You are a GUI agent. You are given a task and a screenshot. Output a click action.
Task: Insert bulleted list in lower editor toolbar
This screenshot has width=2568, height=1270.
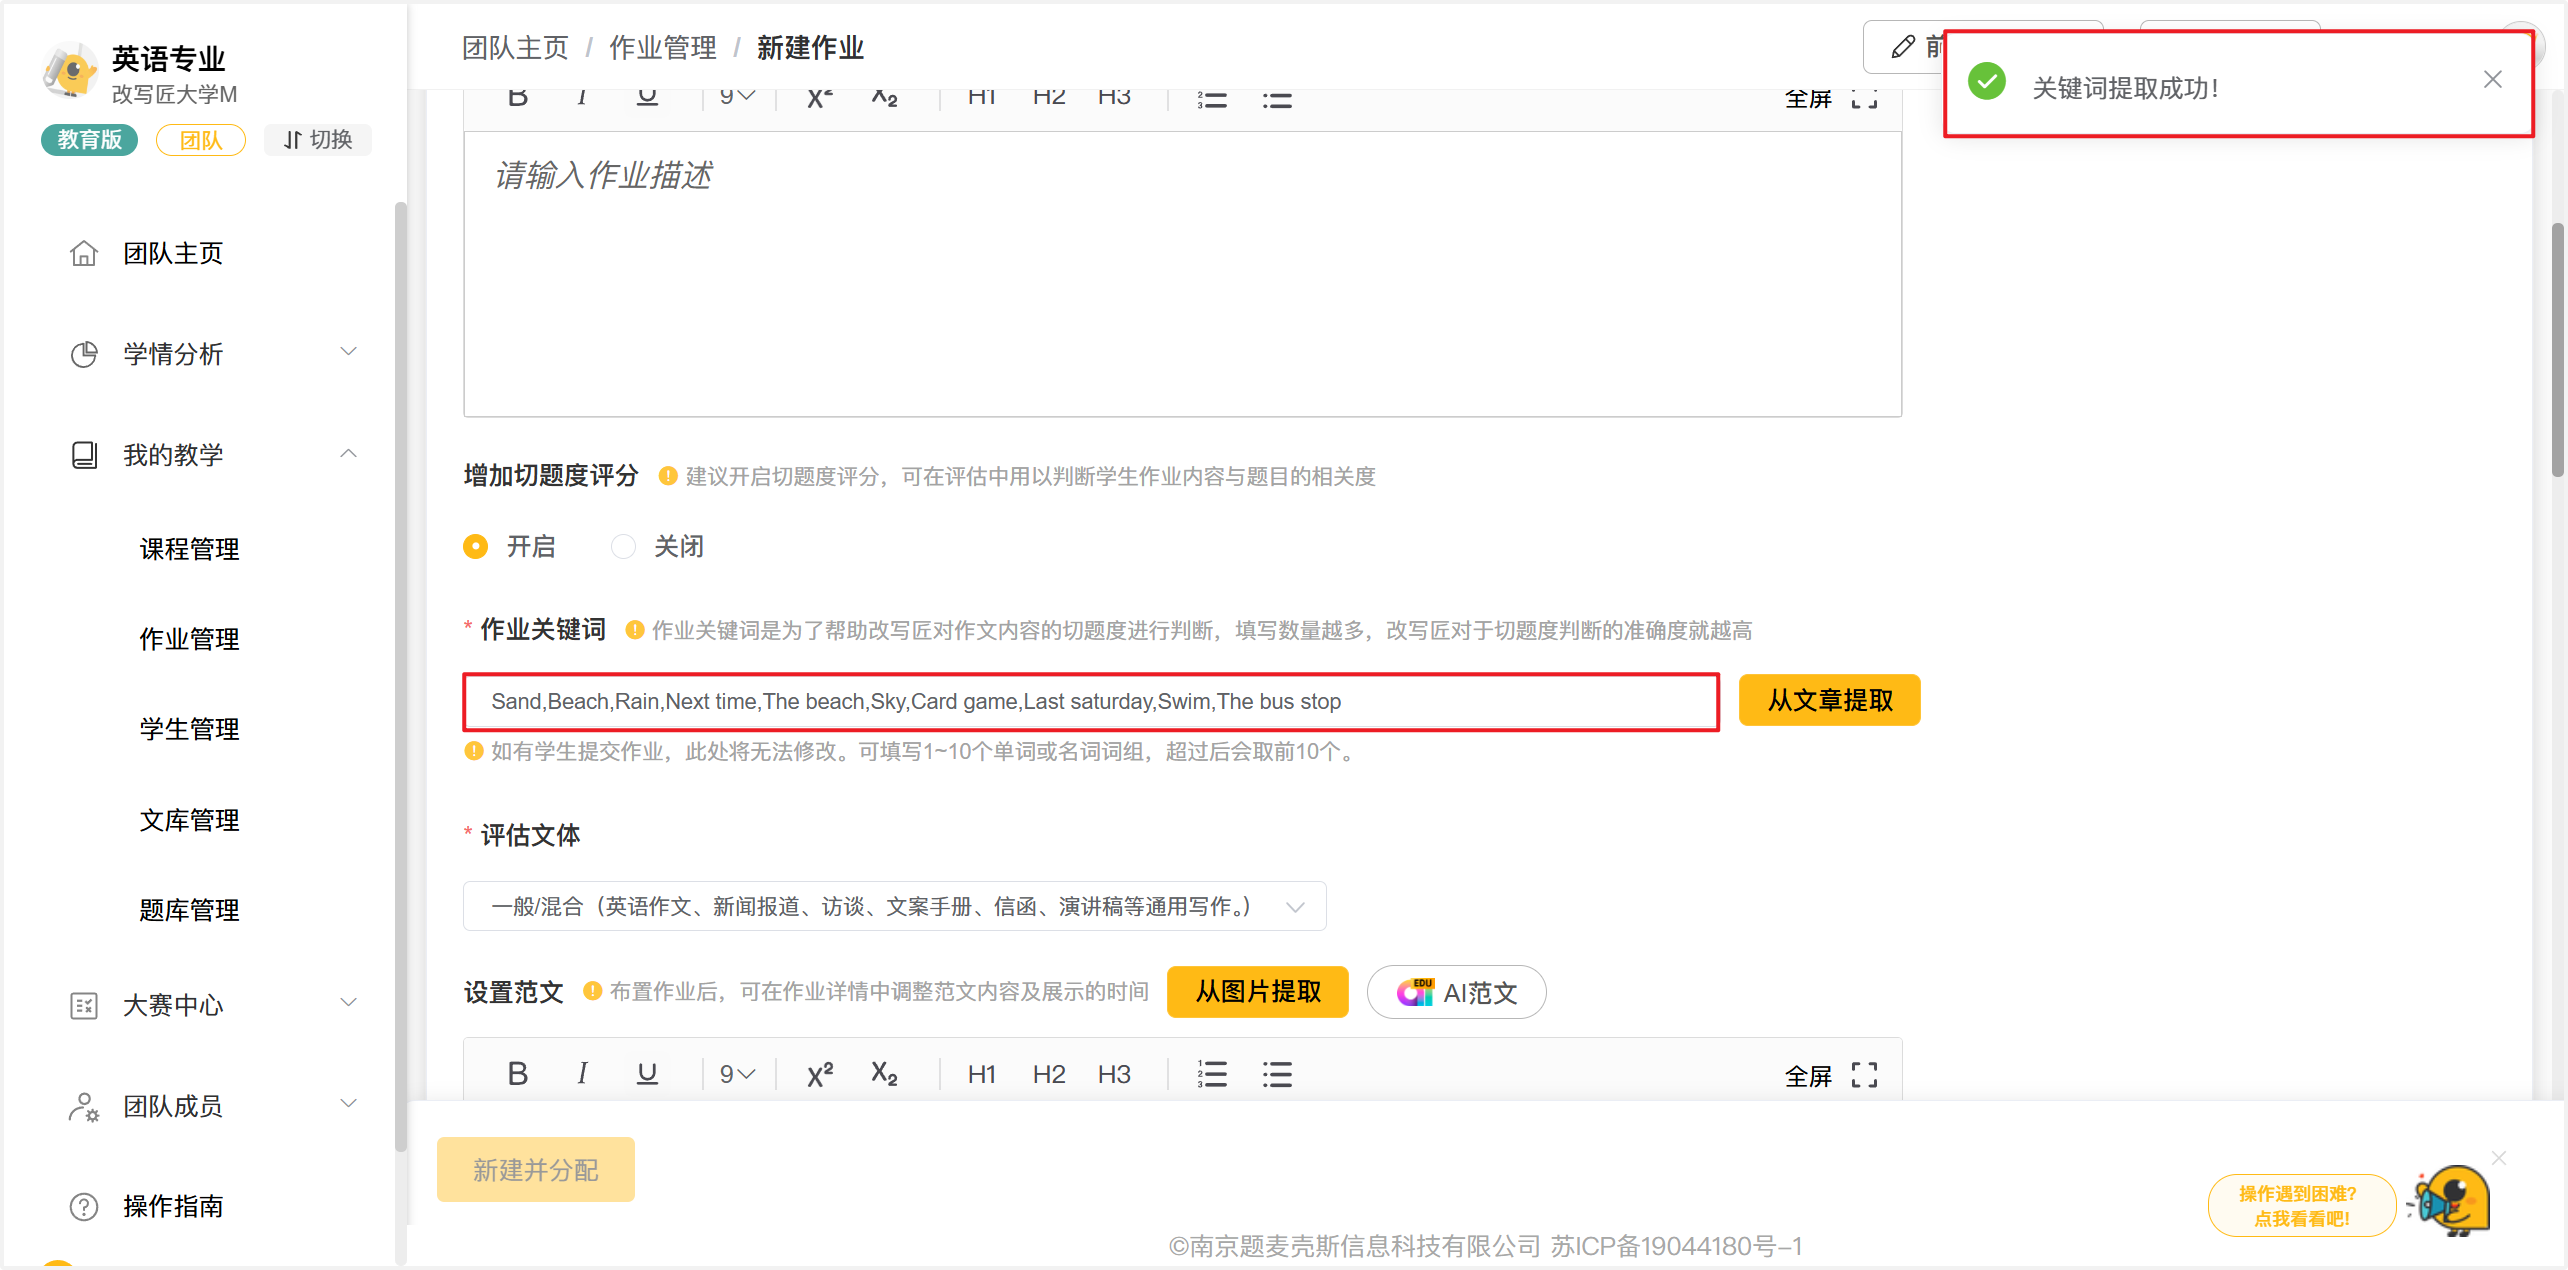(1277, 1074)
